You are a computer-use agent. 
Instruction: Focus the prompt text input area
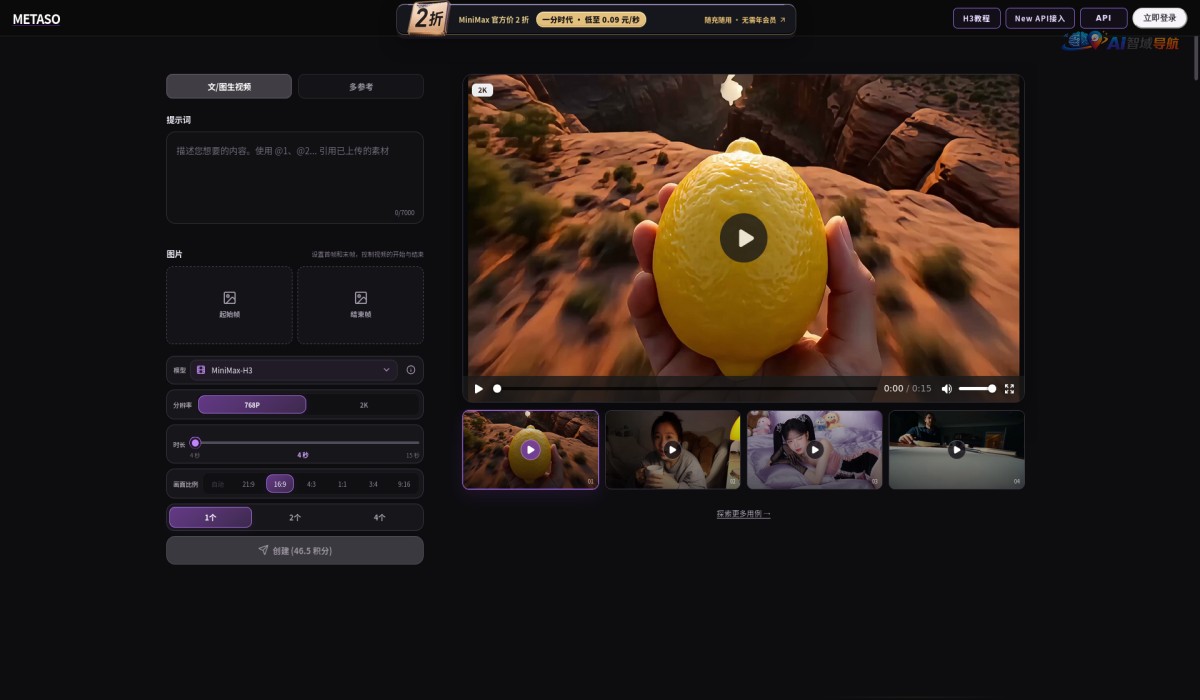(295, 178)
